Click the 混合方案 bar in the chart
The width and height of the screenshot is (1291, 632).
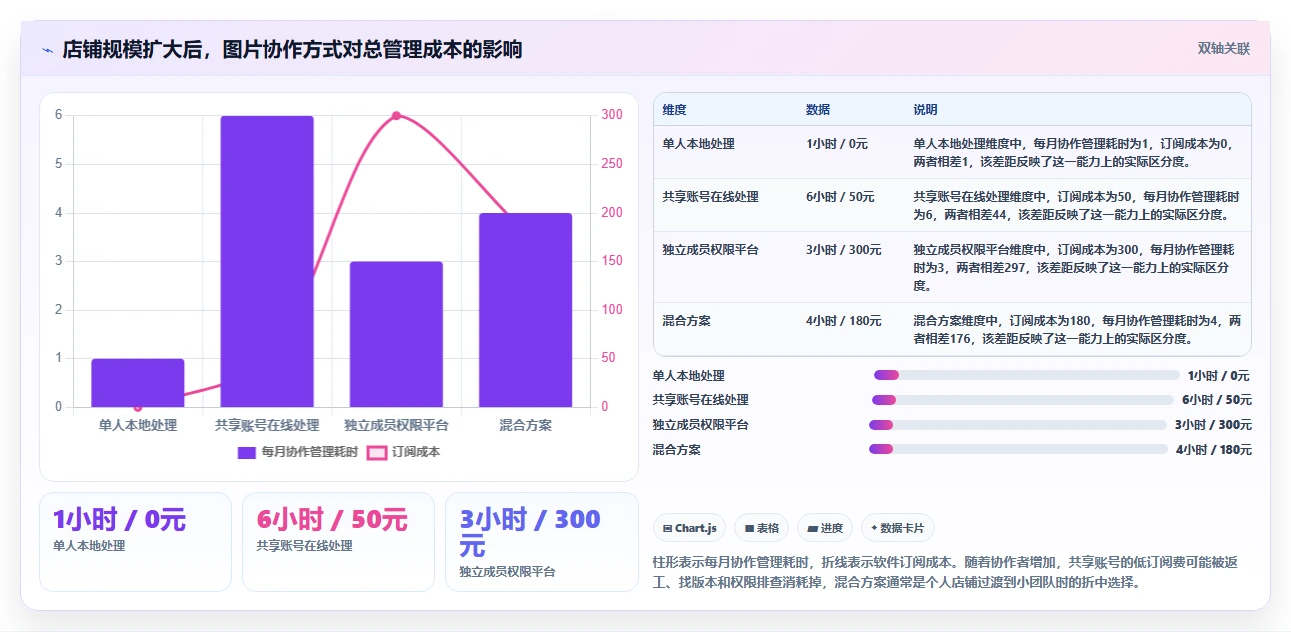(525, 310)
